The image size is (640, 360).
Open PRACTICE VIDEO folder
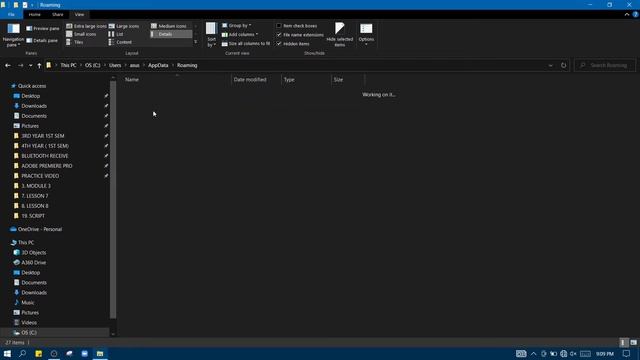click(40, 176)
